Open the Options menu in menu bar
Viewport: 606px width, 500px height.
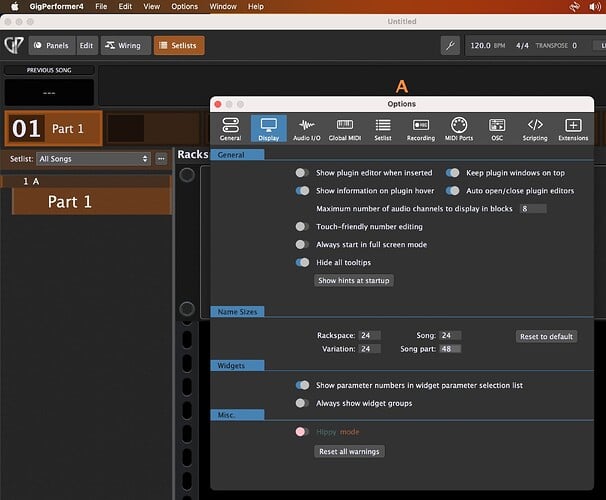point(184,7)
